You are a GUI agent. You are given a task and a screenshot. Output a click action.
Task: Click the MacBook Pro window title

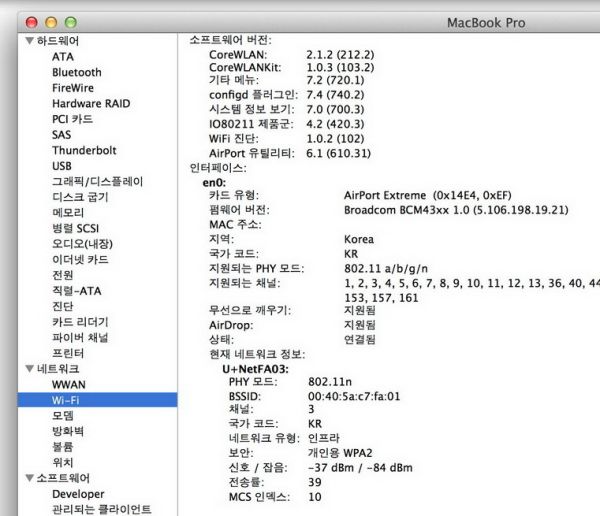tap(486, 23)
